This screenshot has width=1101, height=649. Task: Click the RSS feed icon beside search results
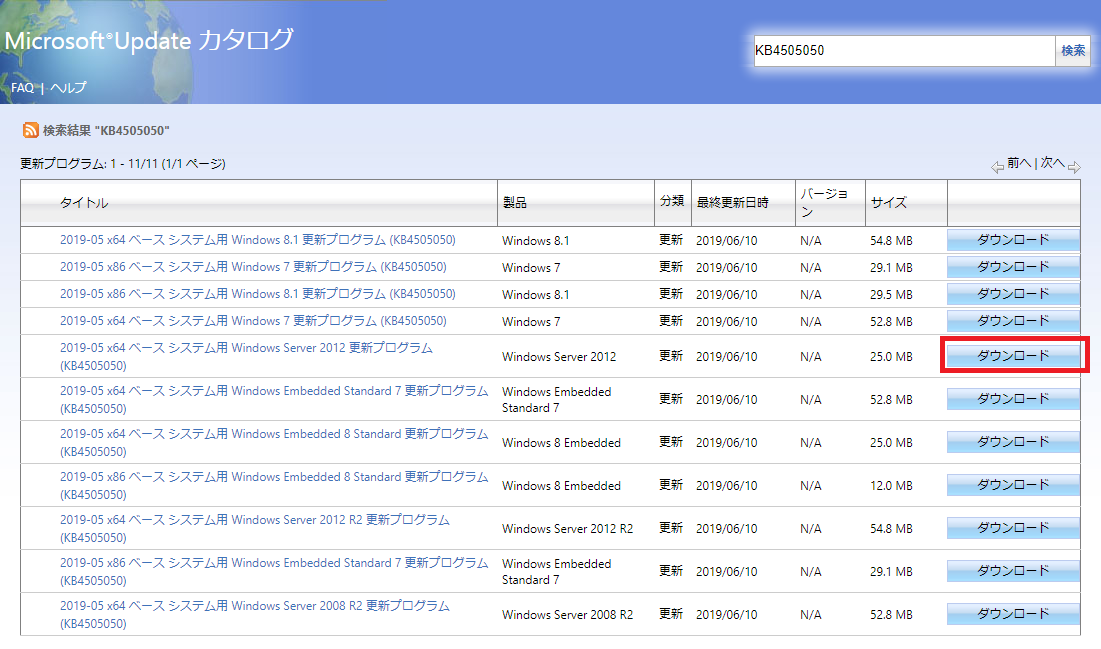30,130
